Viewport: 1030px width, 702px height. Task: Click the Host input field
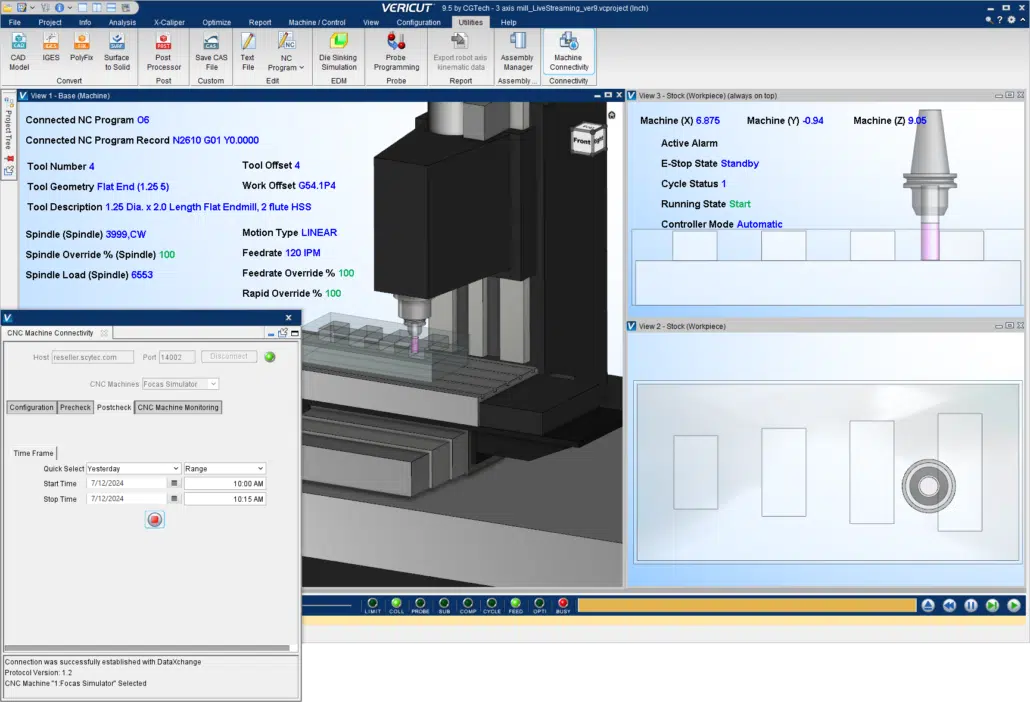point(93,357)
